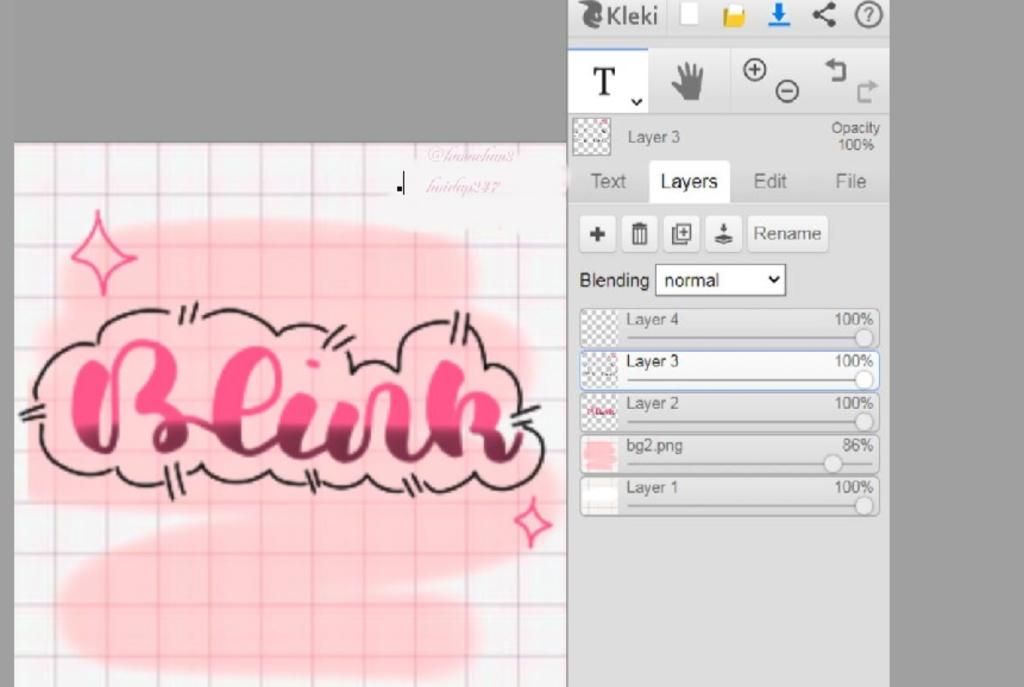Image resolution: width=1024 pixels, height=687 pixels.
Task: Open the Edit tab
Action: (x=770, y=182)
